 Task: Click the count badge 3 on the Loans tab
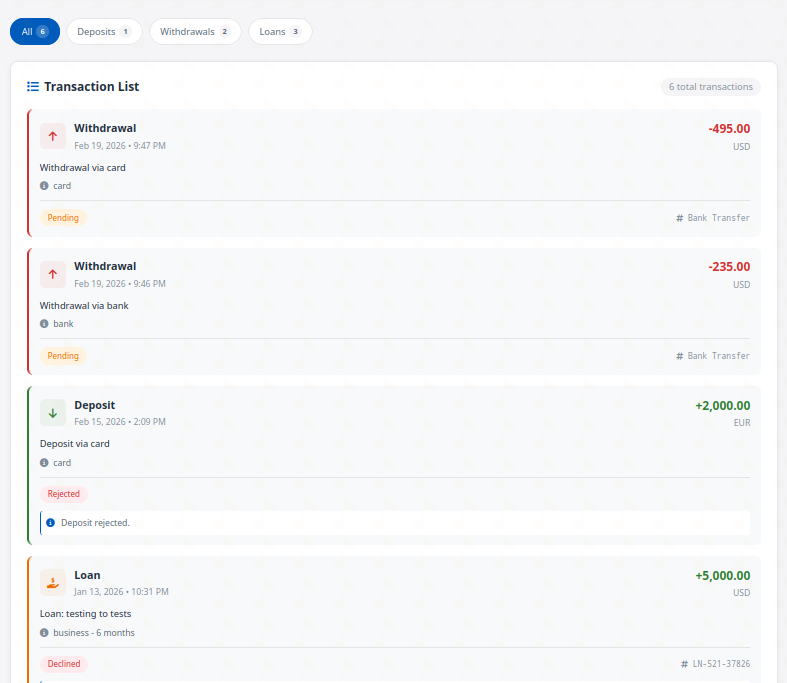296,32
